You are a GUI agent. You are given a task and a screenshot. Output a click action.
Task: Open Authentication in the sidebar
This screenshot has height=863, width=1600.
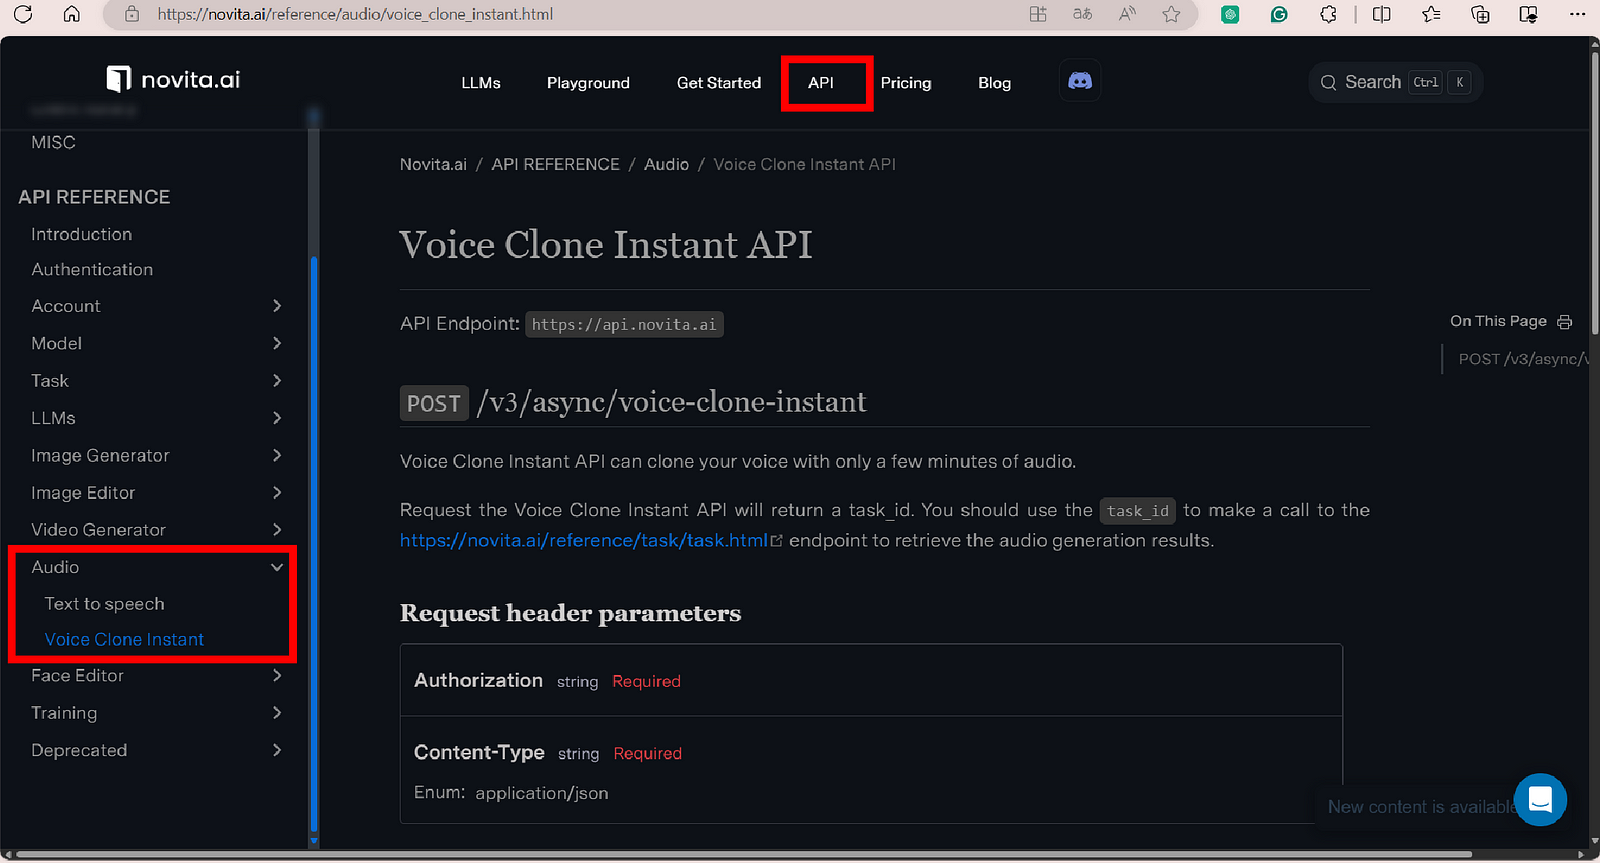(x=92, y=269)
